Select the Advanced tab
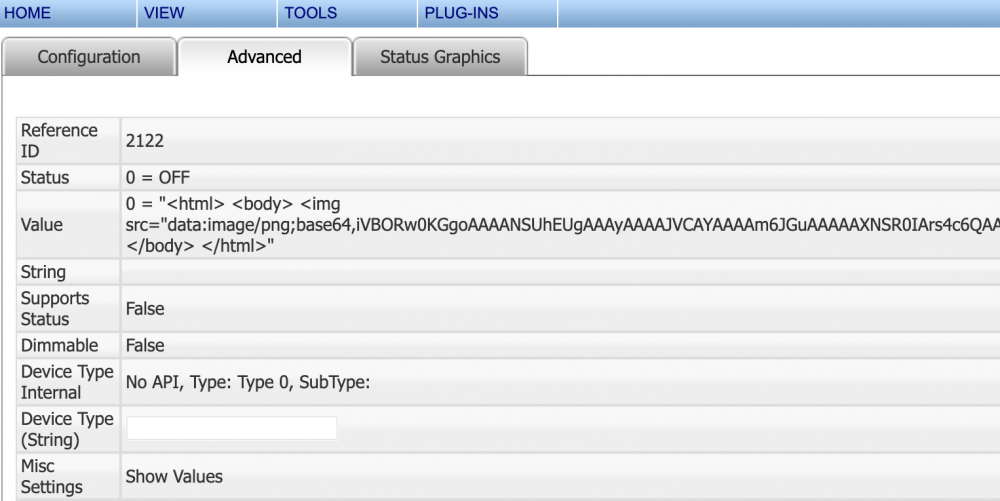This screenshot has width=1000, height=501. coord(264,57)
